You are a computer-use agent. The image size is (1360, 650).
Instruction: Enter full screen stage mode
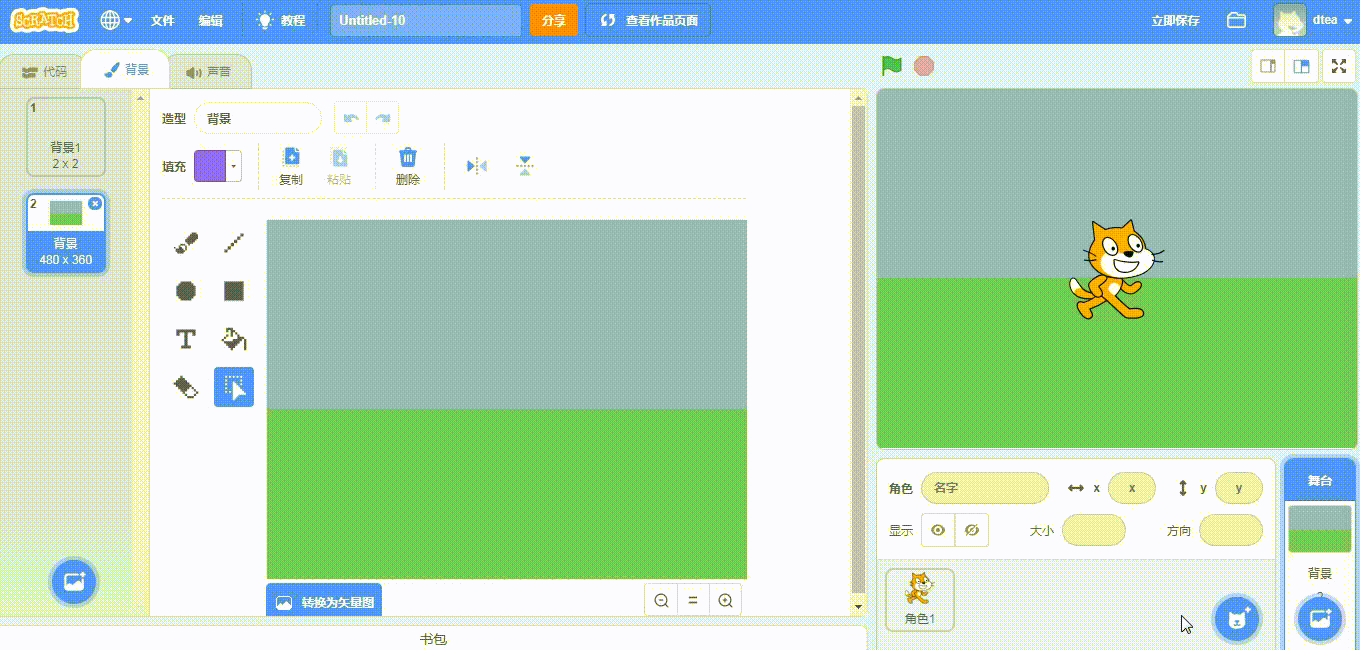[1338, 66]
